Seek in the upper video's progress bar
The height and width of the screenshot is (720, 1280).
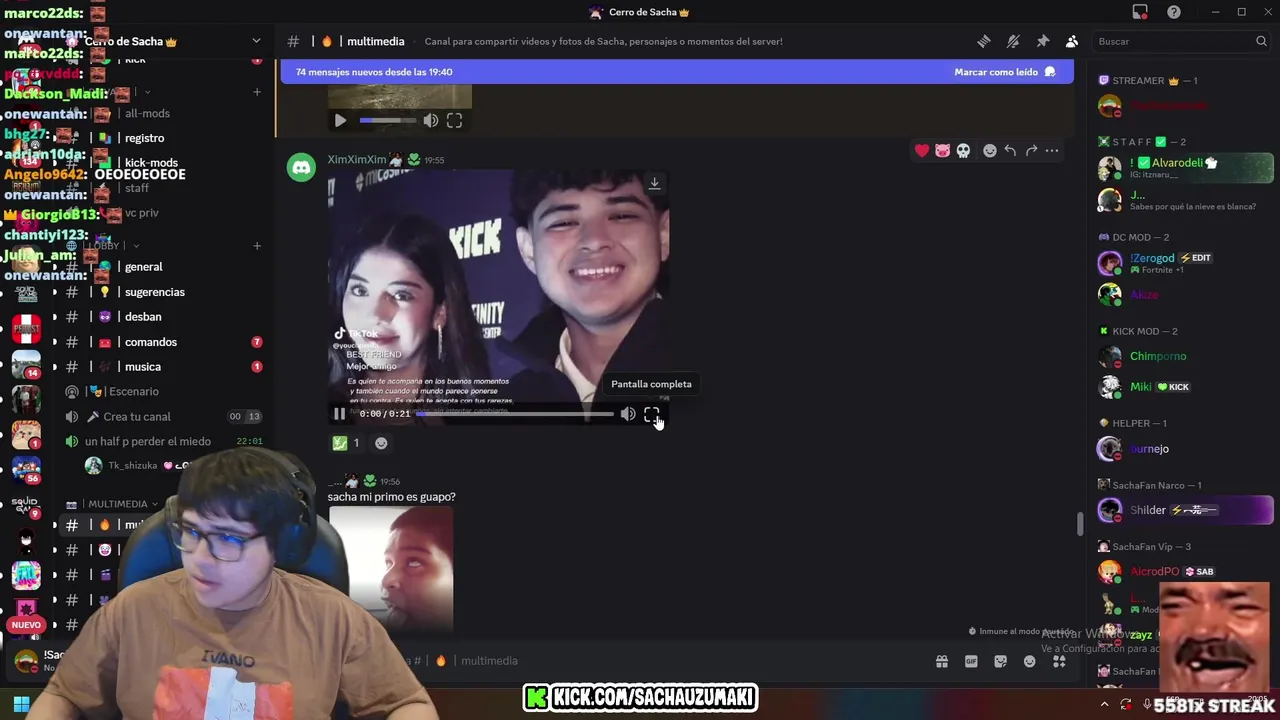[388, 121]
